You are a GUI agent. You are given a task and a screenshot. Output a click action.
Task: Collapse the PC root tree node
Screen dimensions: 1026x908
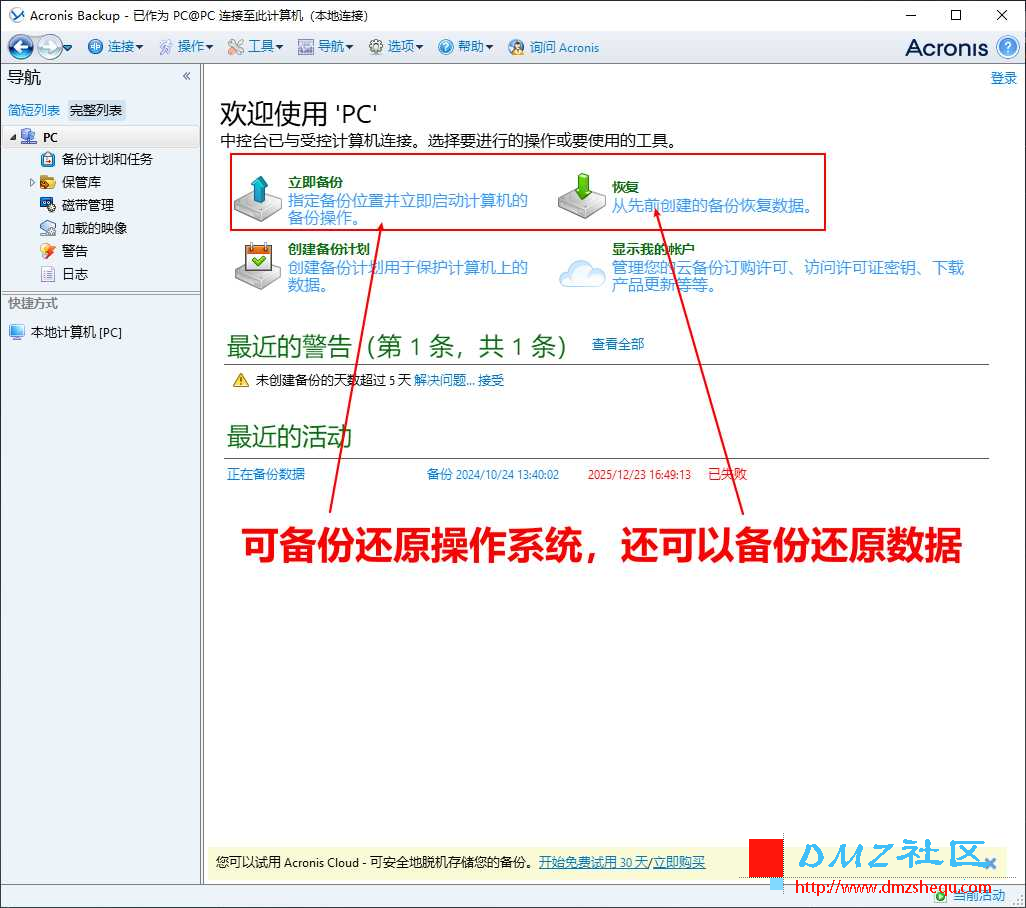[x=13, y=137]
